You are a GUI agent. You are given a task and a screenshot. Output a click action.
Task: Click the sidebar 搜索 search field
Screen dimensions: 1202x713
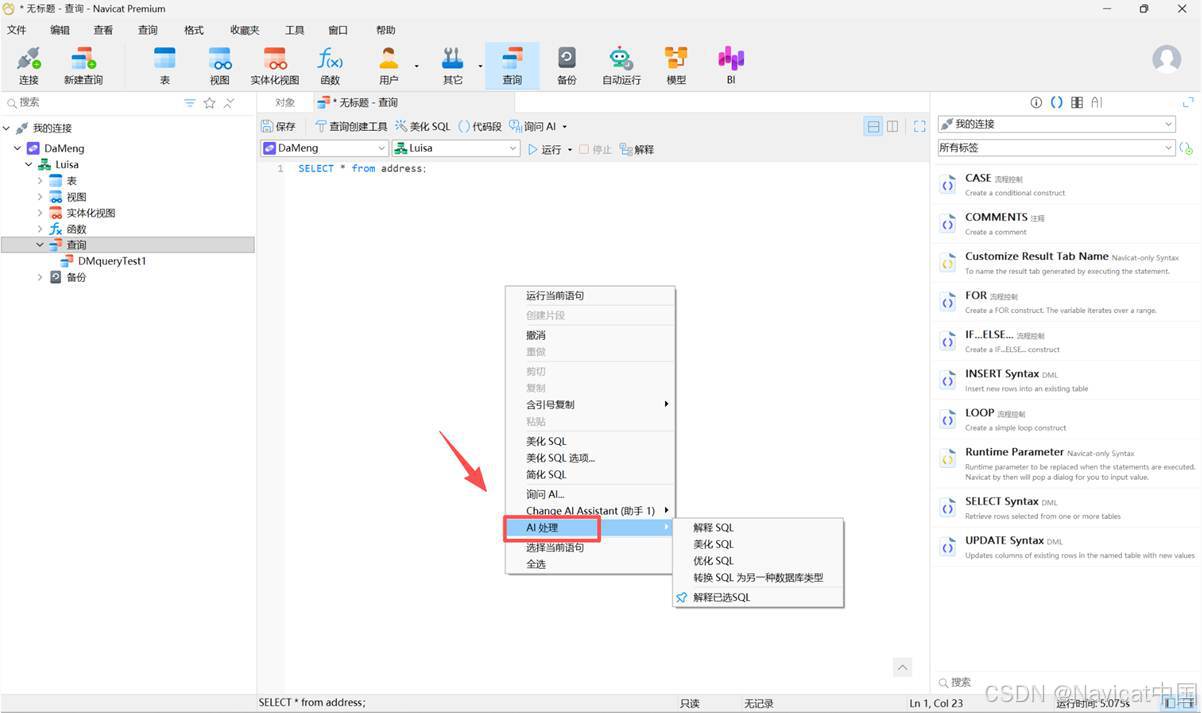pos(90,103)
